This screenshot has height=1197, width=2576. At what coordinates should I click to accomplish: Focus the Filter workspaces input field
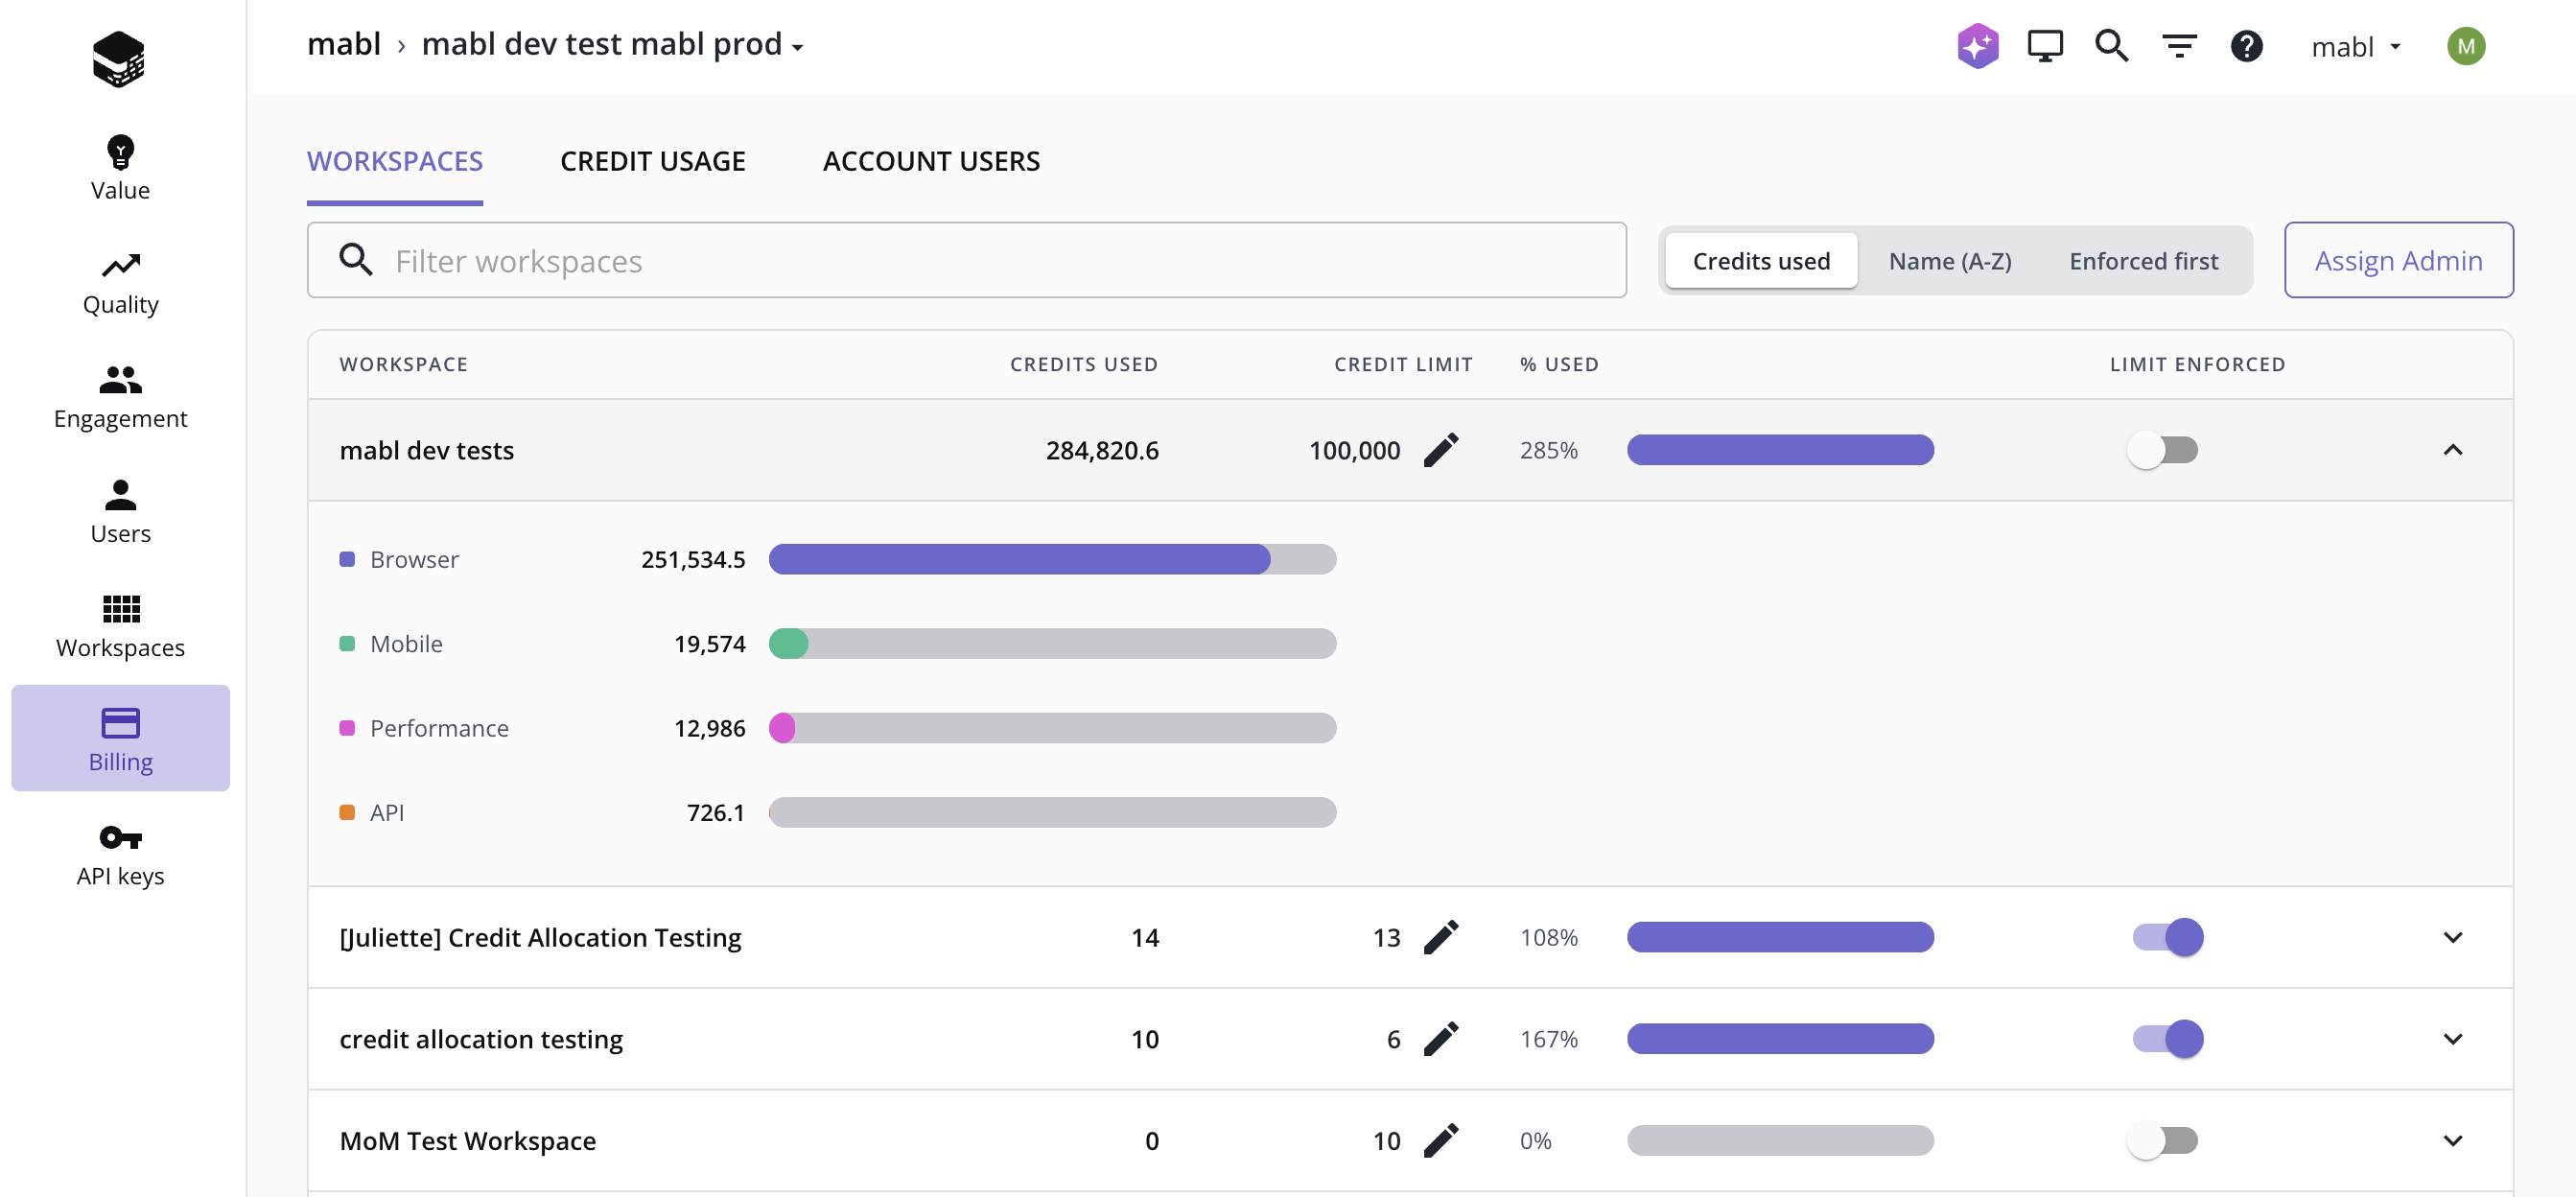[966, 260]
